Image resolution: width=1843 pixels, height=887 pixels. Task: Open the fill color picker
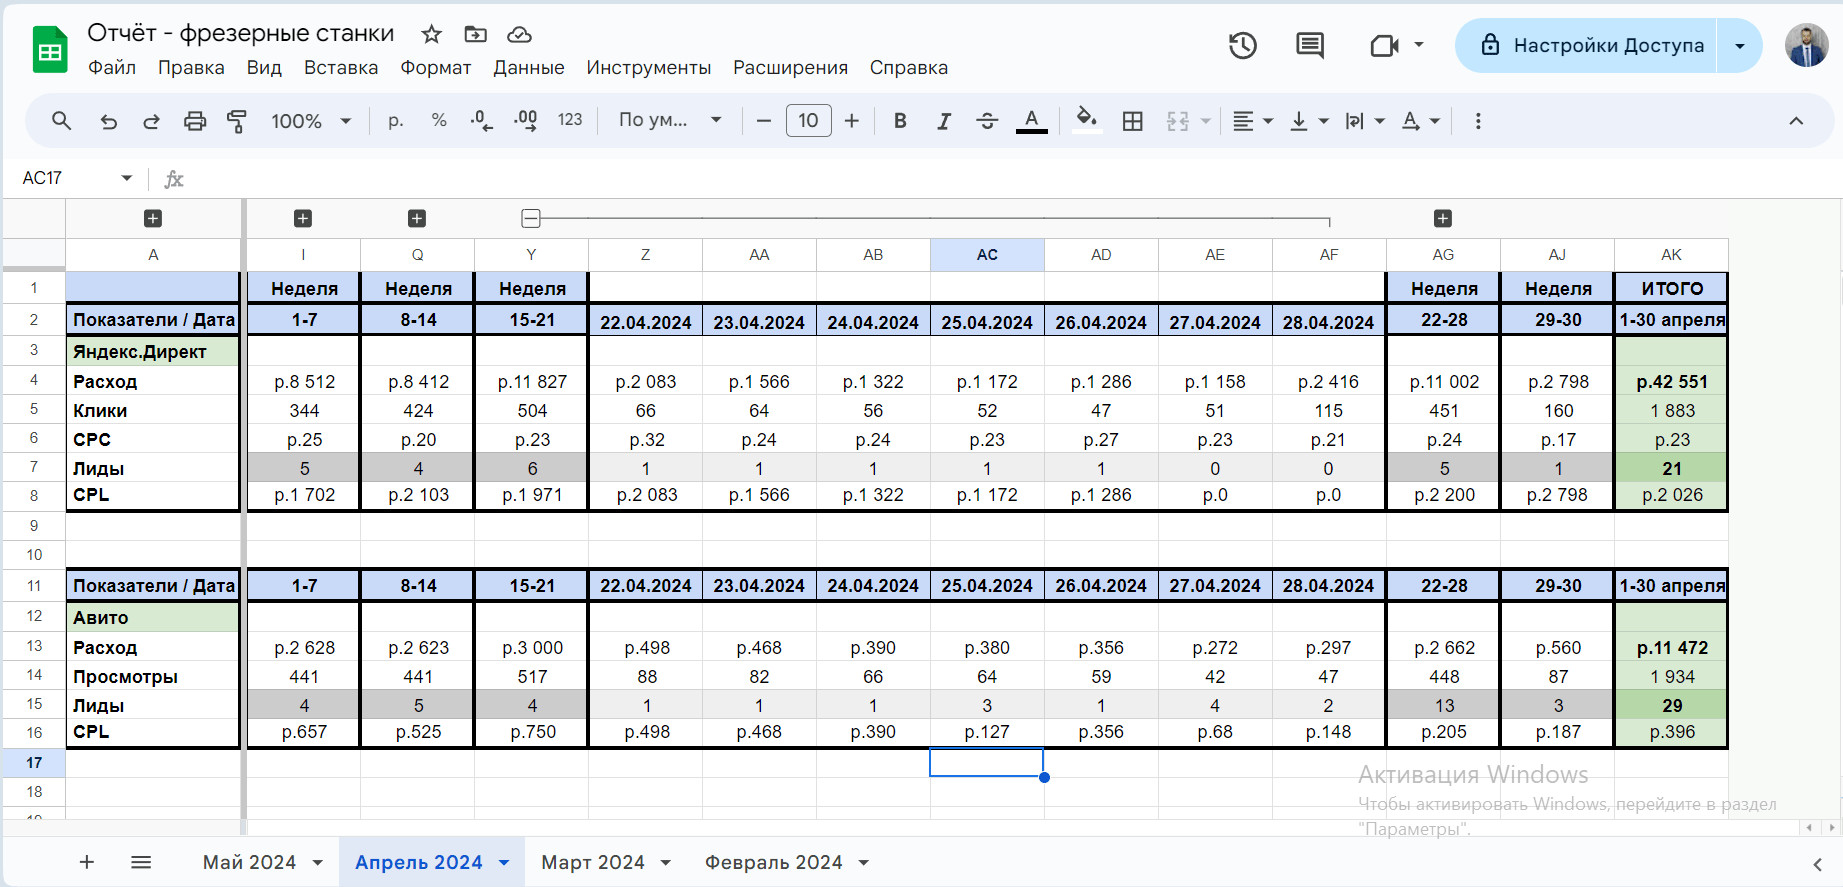pyautogui.click(x=1086, y=121)
